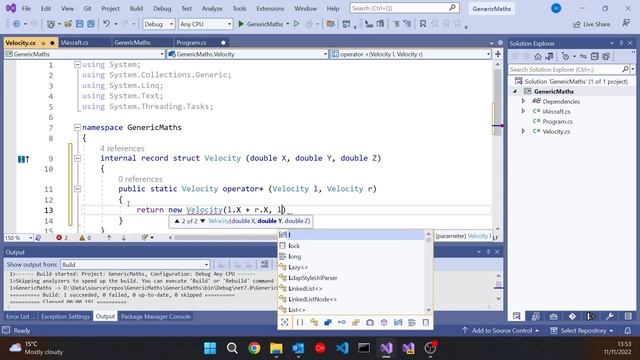Image resolution: width=640 pixels, height=360 pixels.
Task: Open the Debug configuration dropdown
Action: click(x=158, y=24)
